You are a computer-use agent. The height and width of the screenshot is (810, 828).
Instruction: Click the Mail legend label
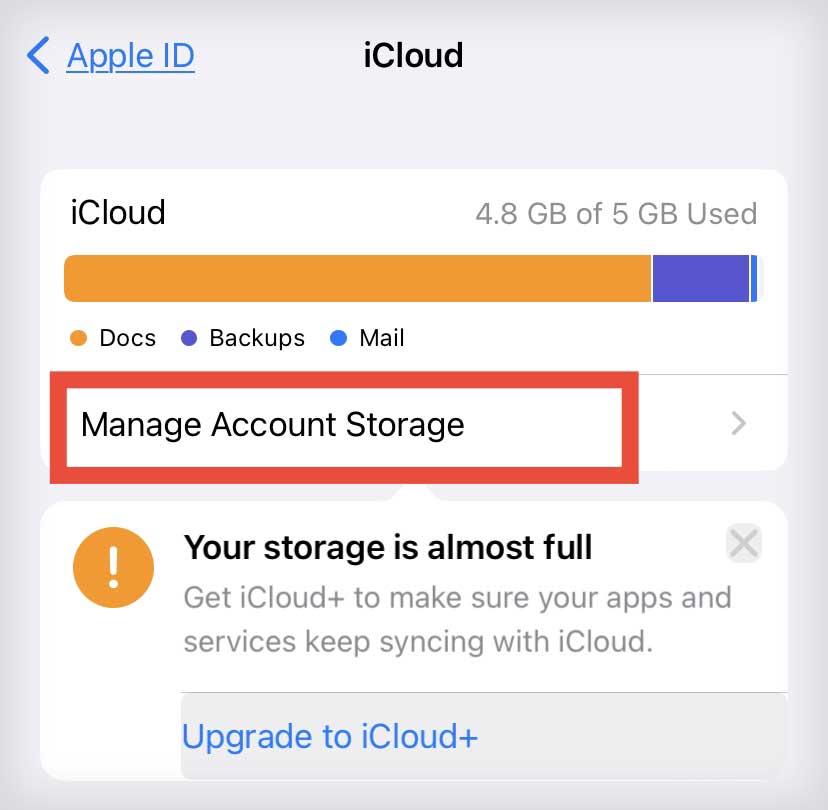(x=382, y=338)
